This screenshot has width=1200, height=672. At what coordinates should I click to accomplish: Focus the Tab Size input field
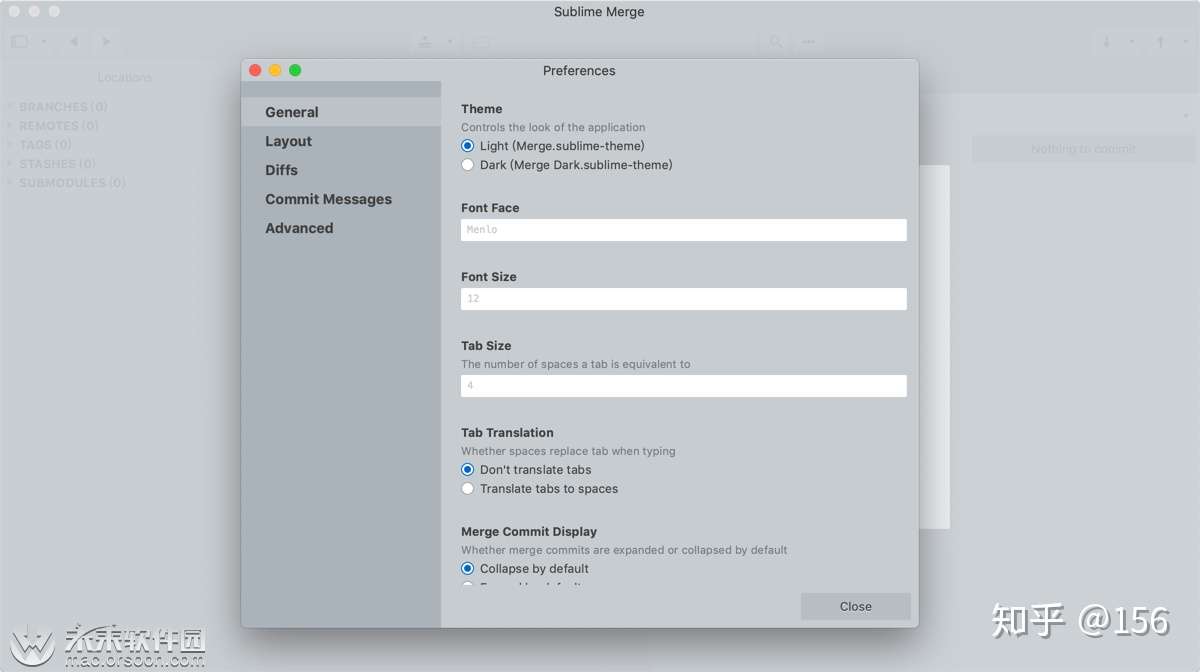point(684,386)
